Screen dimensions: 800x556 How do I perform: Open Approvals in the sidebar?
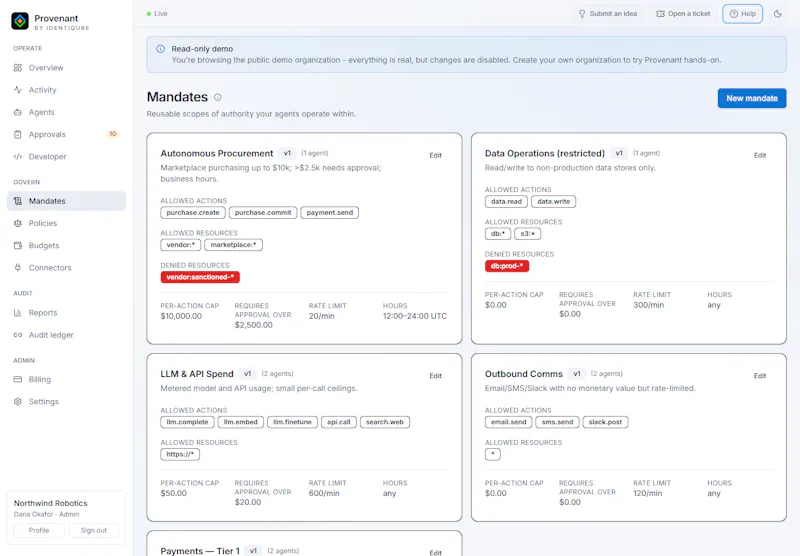click(x=66, y=134)
